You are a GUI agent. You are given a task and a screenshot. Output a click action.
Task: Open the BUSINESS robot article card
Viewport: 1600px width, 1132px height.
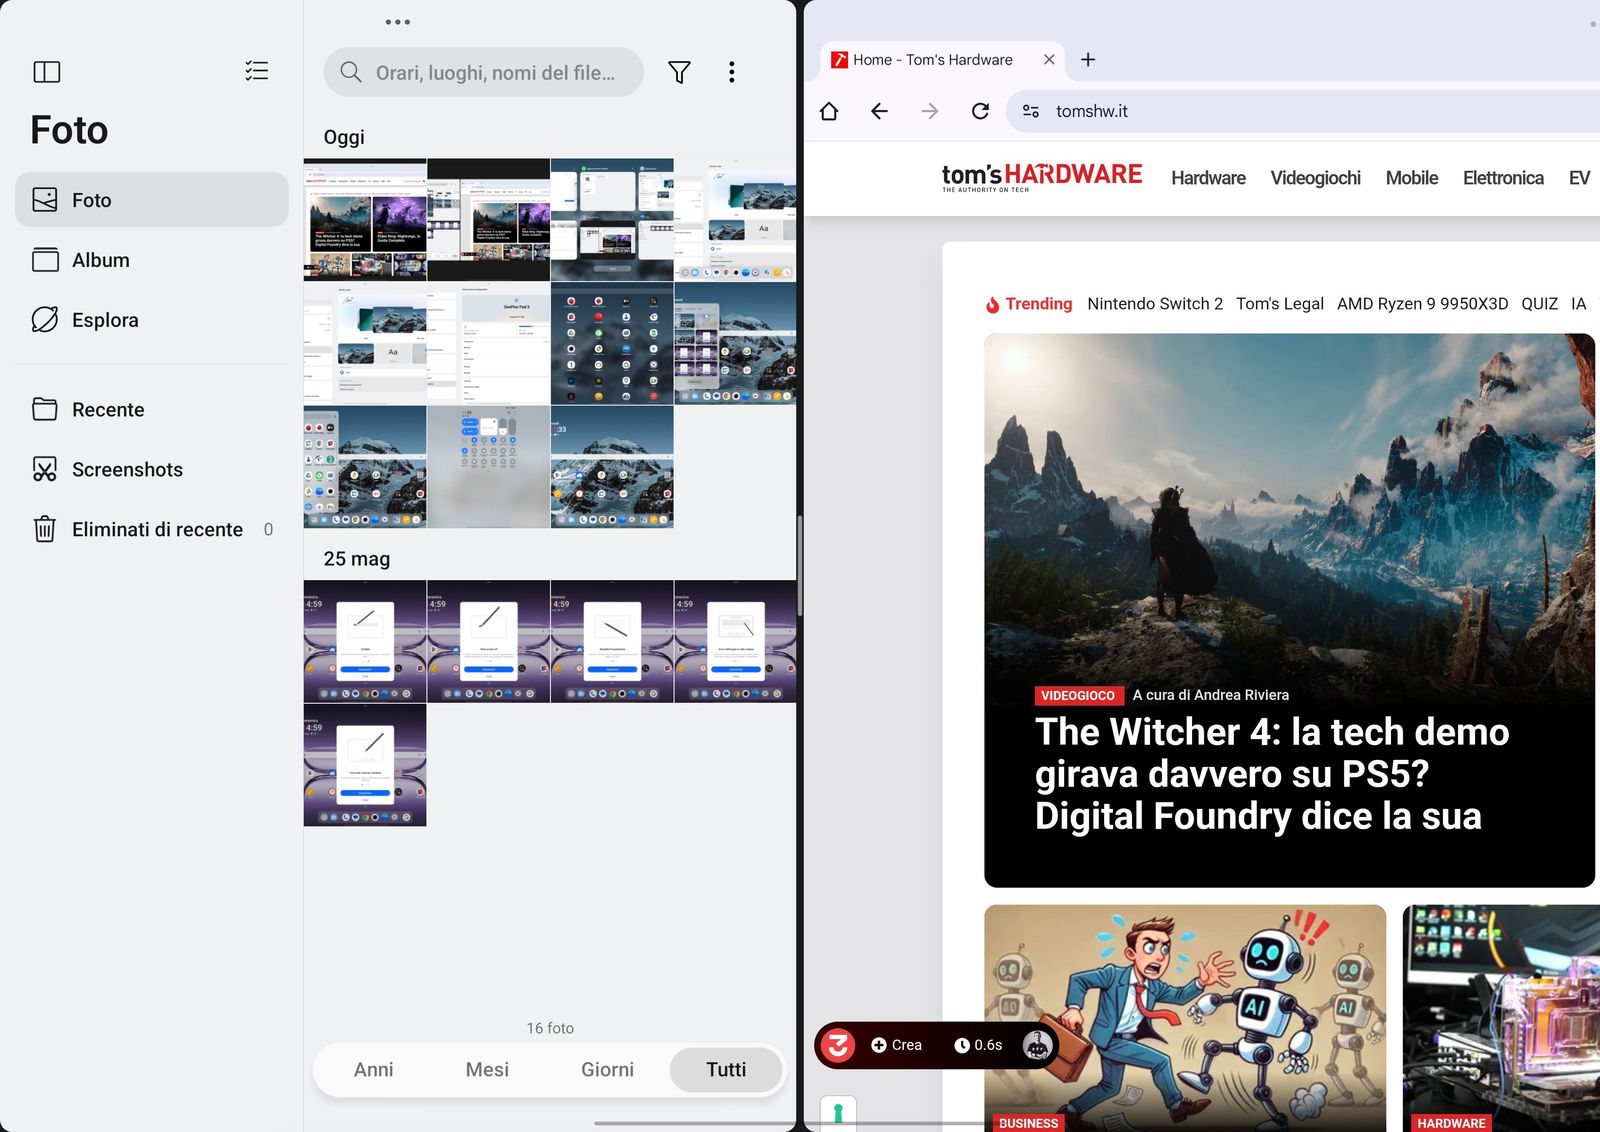[x=1185, y=1018]
